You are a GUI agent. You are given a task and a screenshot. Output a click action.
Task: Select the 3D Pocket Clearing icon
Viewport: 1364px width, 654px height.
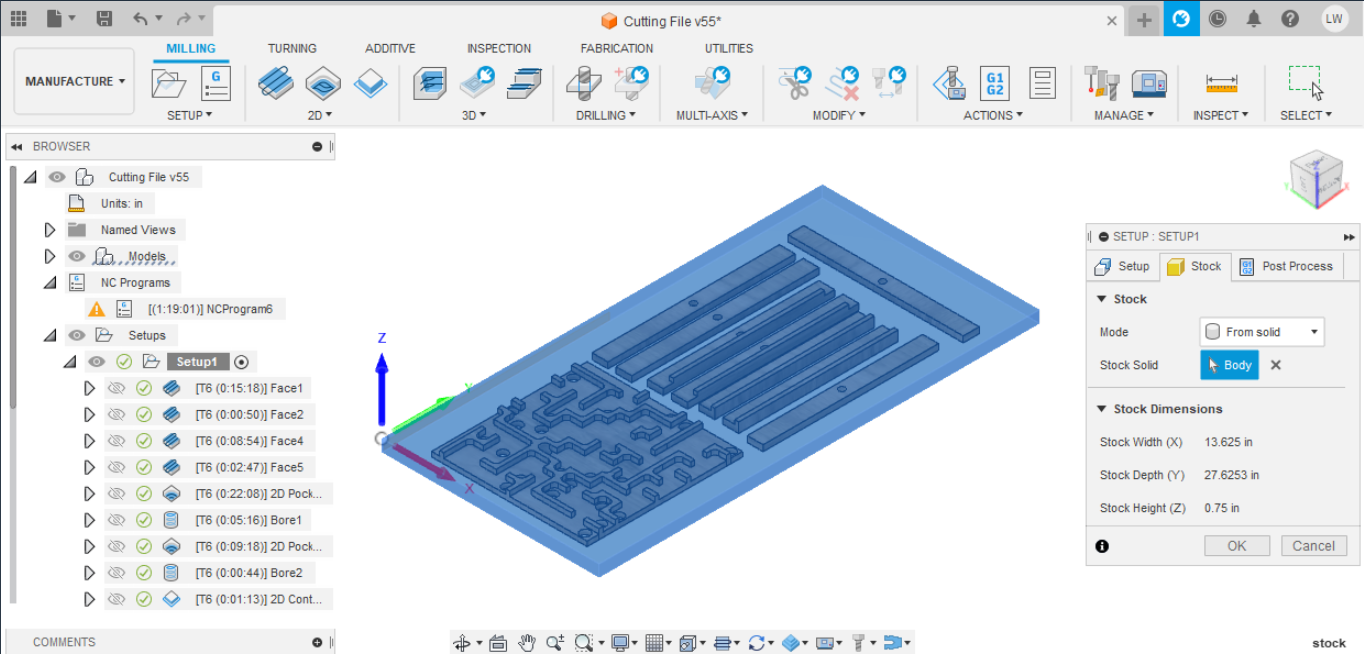coord(477,83)
